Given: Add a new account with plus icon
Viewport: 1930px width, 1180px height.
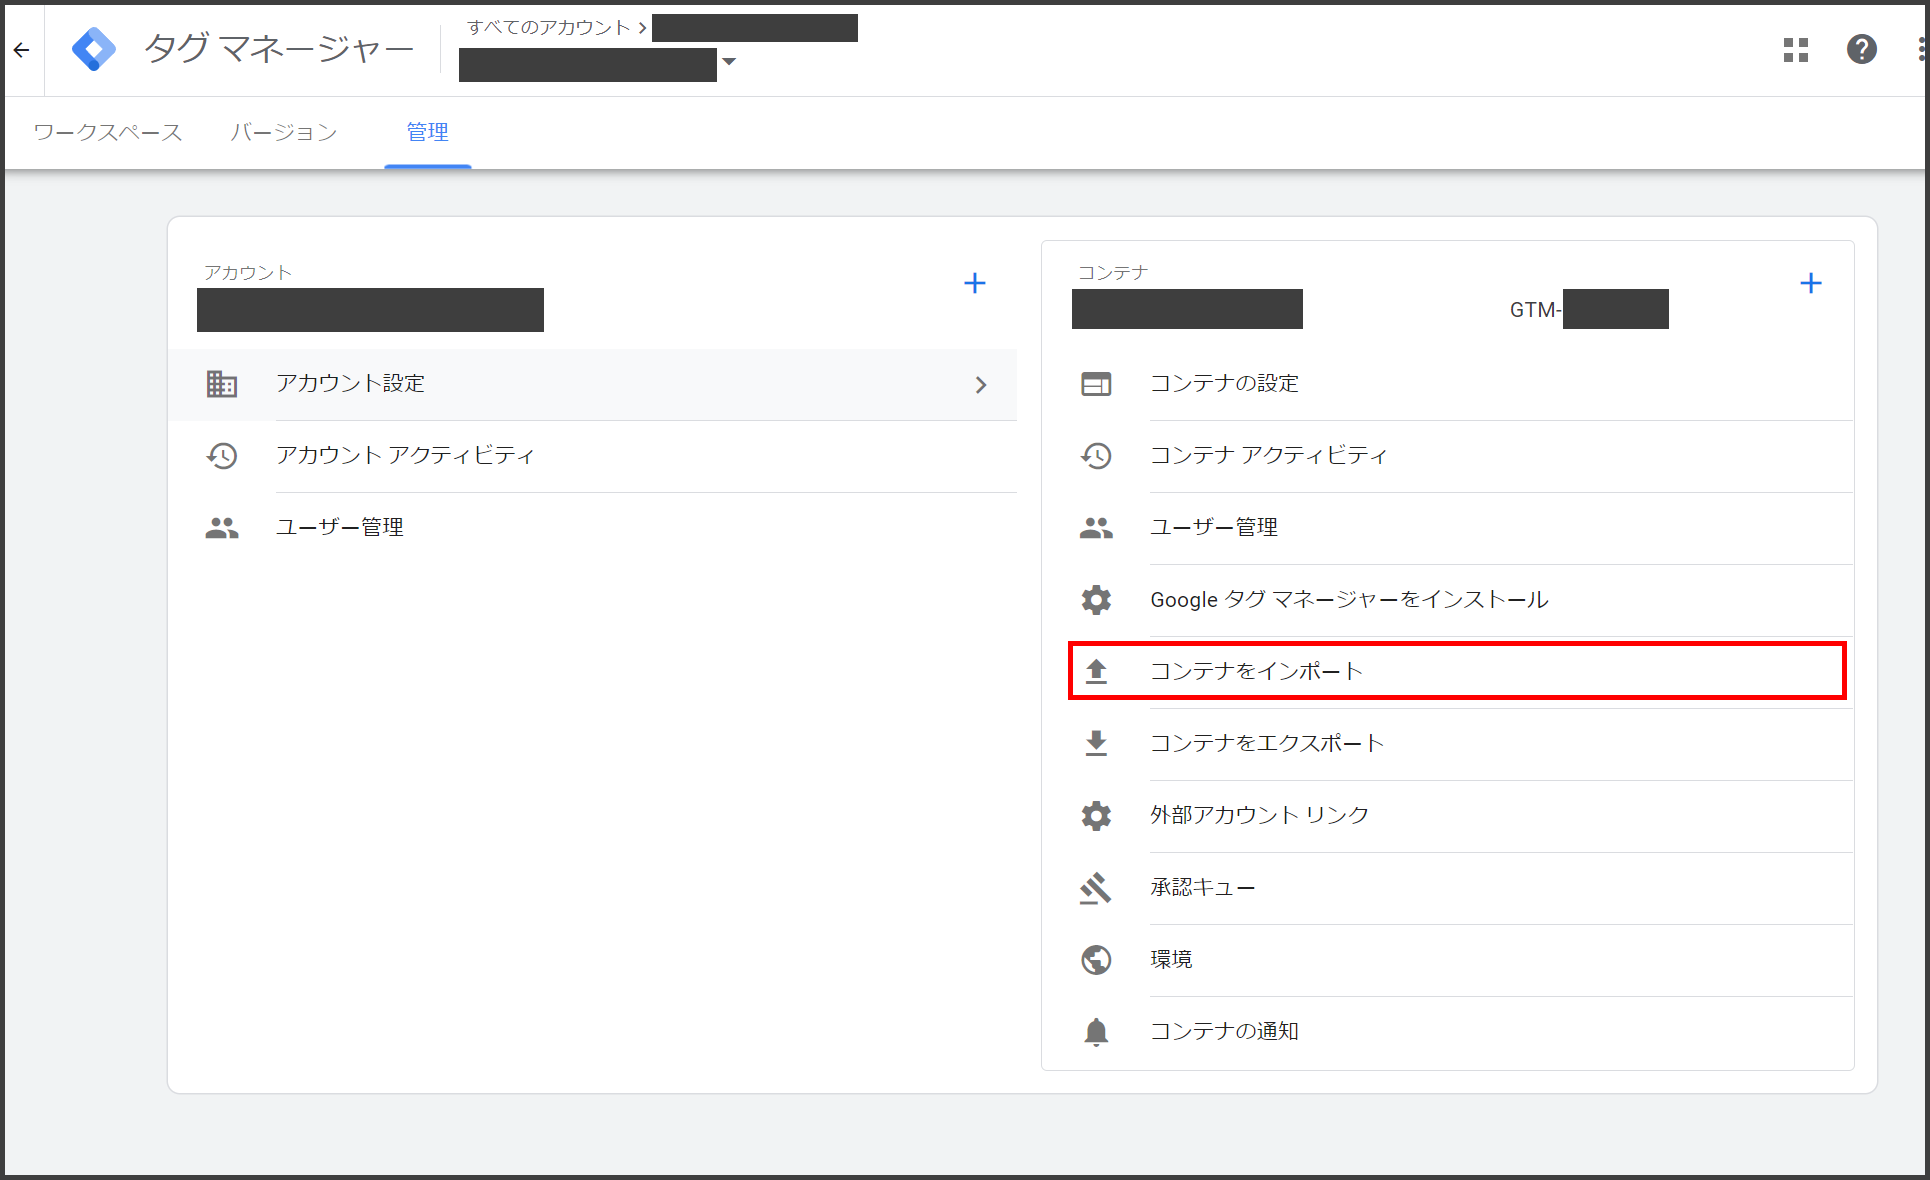Looking at the screenshot, I should 975,283.
